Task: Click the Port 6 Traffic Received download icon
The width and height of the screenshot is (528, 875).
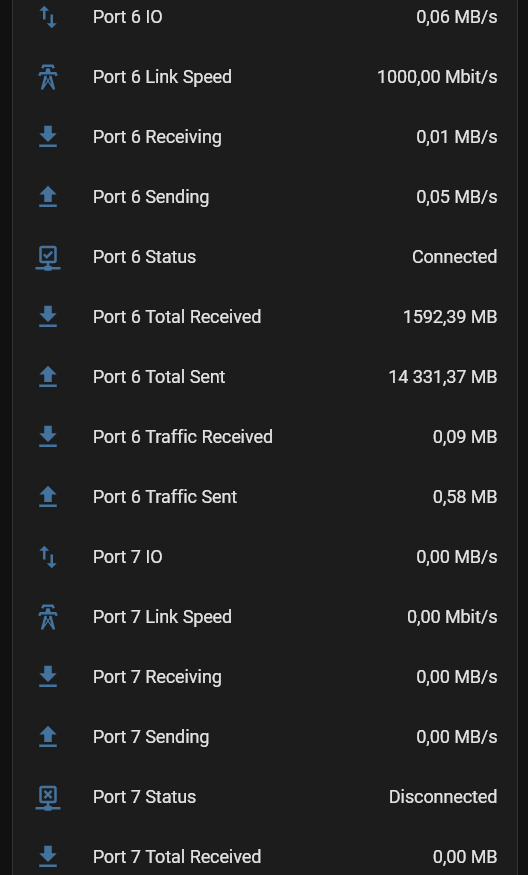Action: coord(48,437)
